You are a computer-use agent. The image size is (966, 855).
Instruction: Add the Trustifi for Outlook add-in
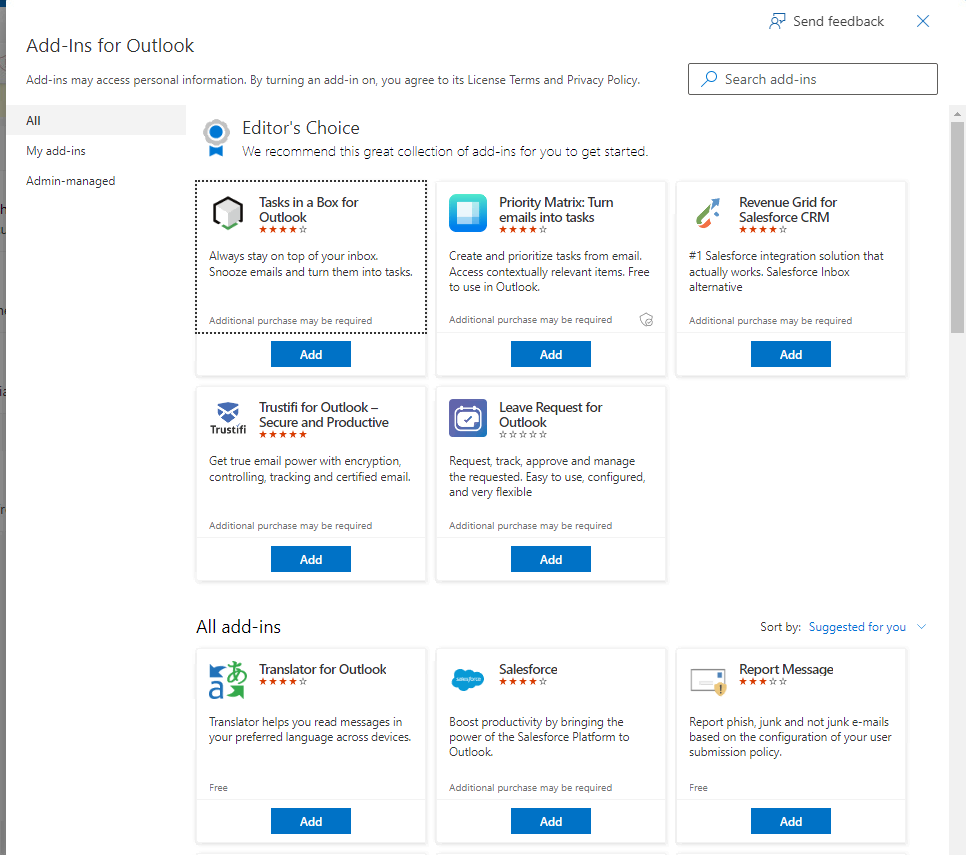coord(311,559)
